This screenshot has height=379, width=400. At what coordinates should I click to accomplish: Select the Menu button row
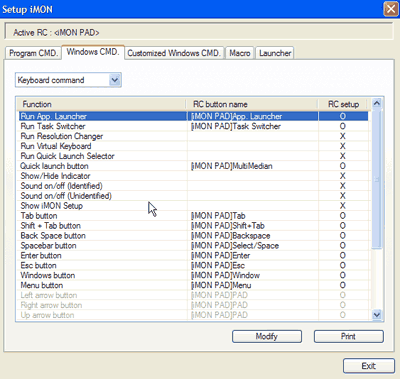(x=193, y=285)
